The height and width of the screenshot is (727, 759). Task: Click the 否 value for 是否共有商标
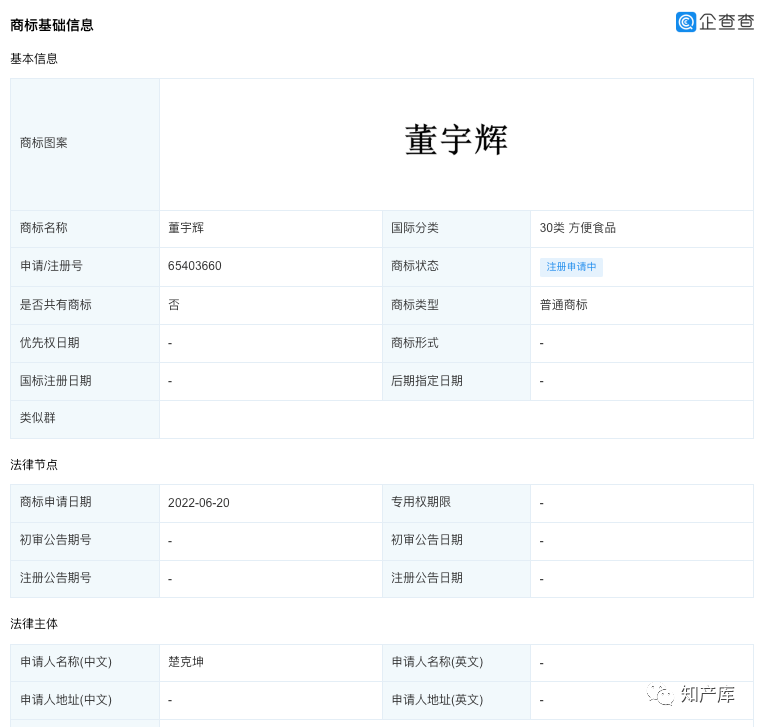pos(174,305)
